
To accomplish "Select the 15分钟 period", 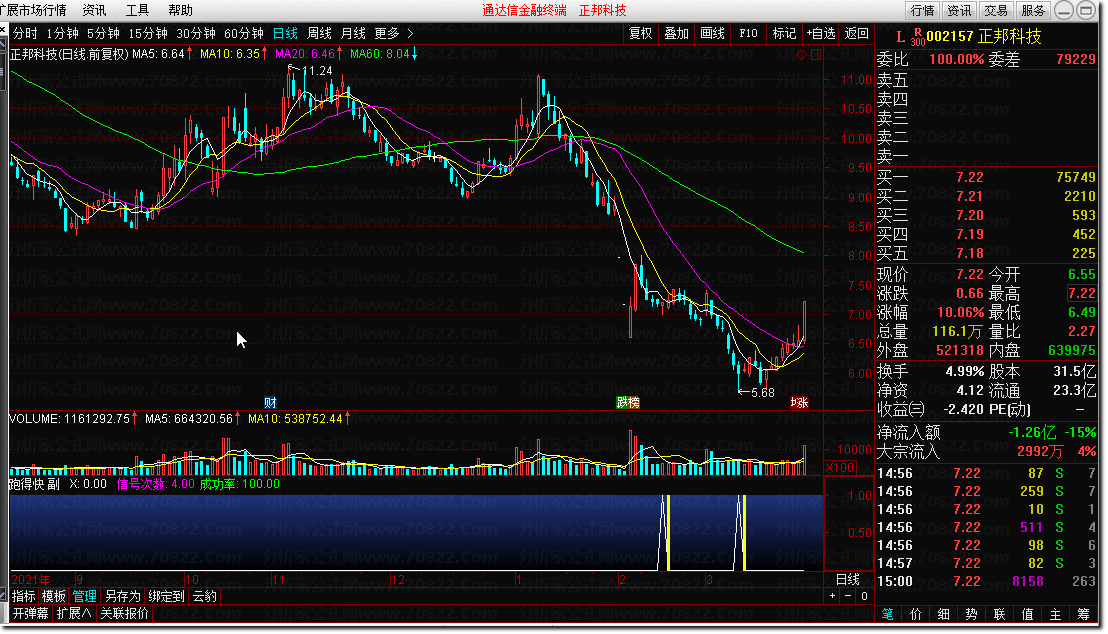I will [148, 33].
